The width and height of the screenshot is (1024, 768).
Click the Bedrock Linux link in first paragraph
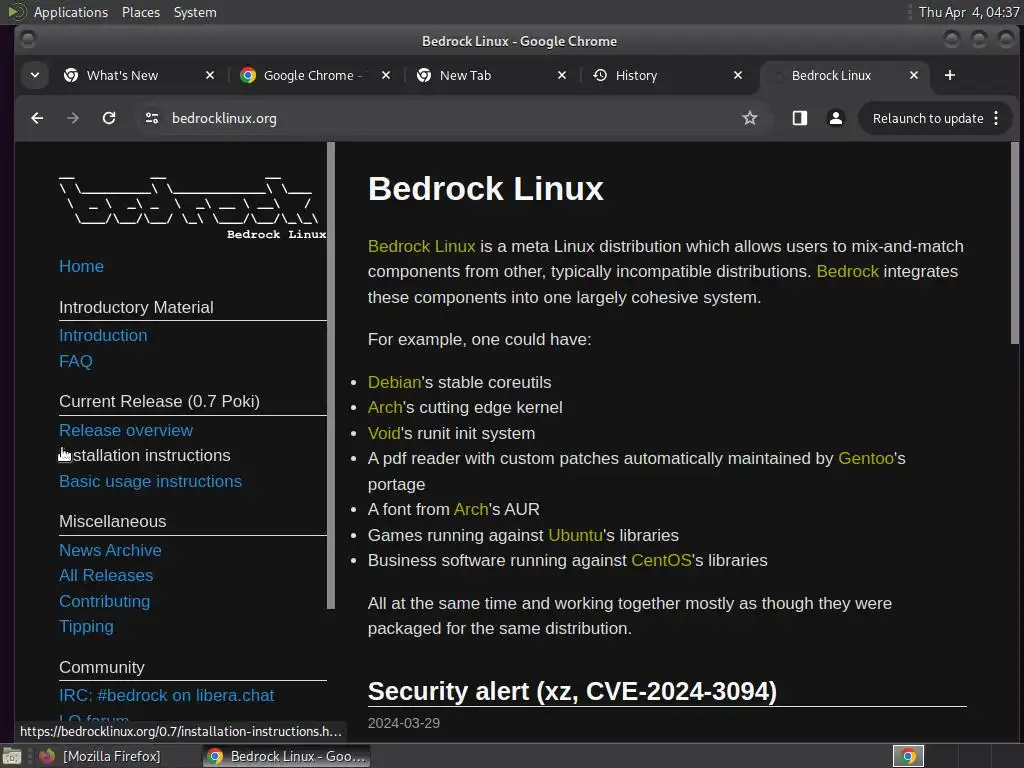421,246
